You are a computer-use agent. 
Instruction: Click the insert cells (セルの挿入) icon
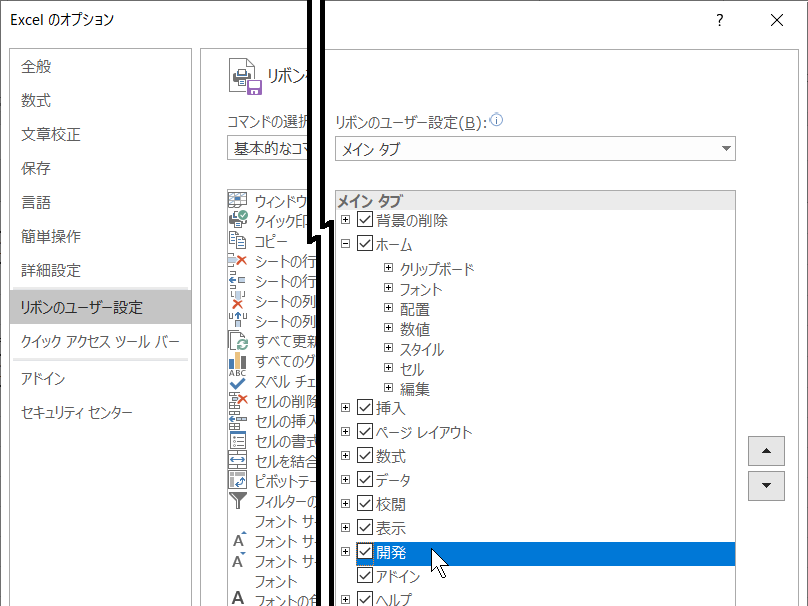pyautogui.click(x=238, y=420)
